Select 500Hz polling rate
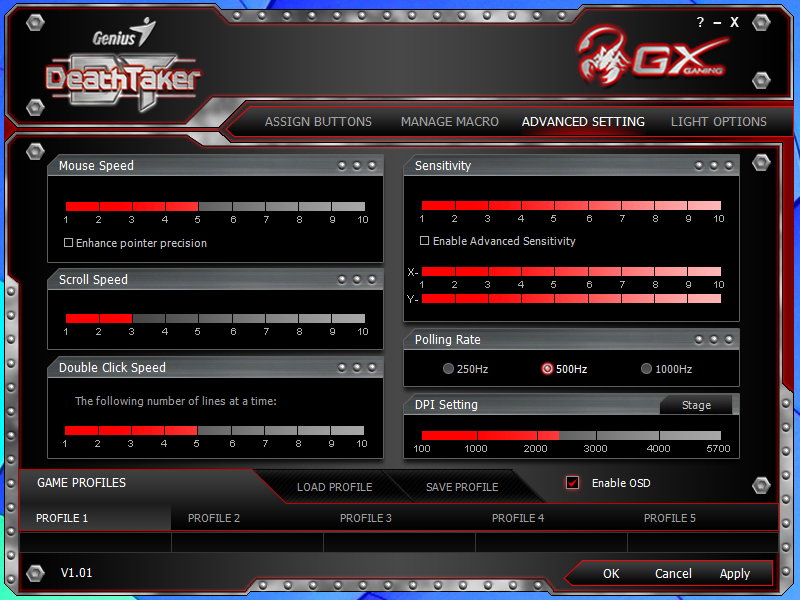Screen dimensions: 800x600 [x=547, y=368]
